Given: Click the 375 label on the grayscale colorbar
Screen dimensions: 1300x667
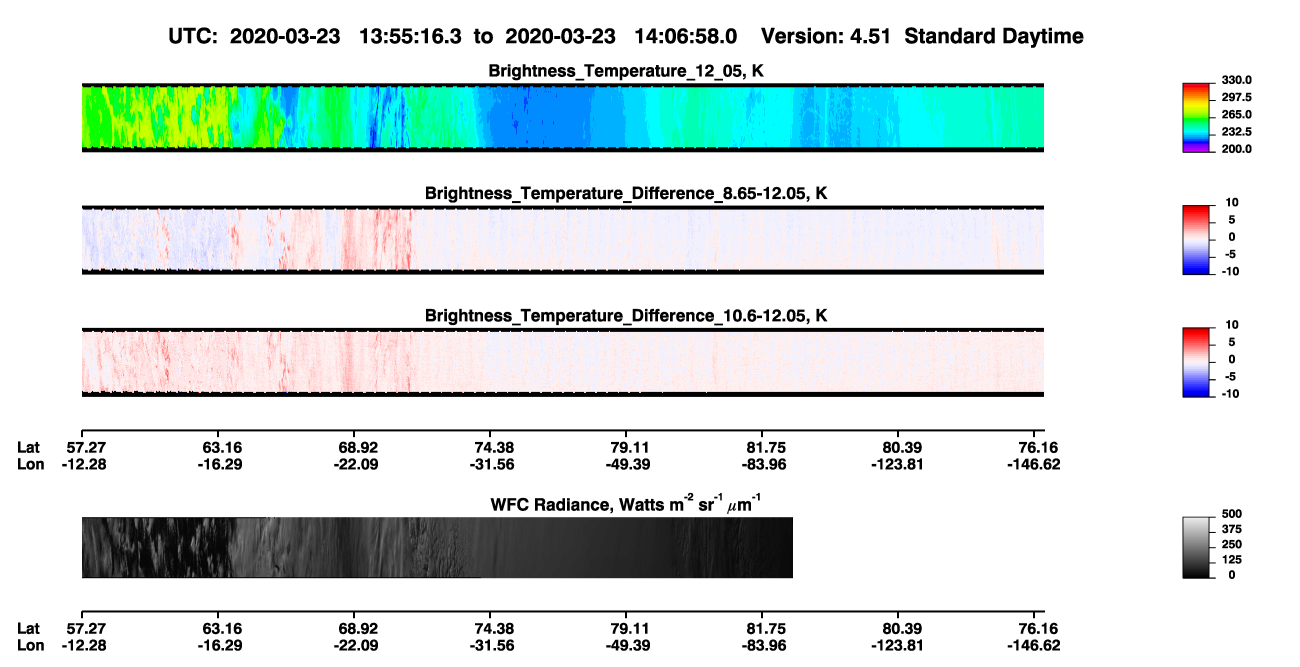Looking at the screenshot, I should 1232,529.
